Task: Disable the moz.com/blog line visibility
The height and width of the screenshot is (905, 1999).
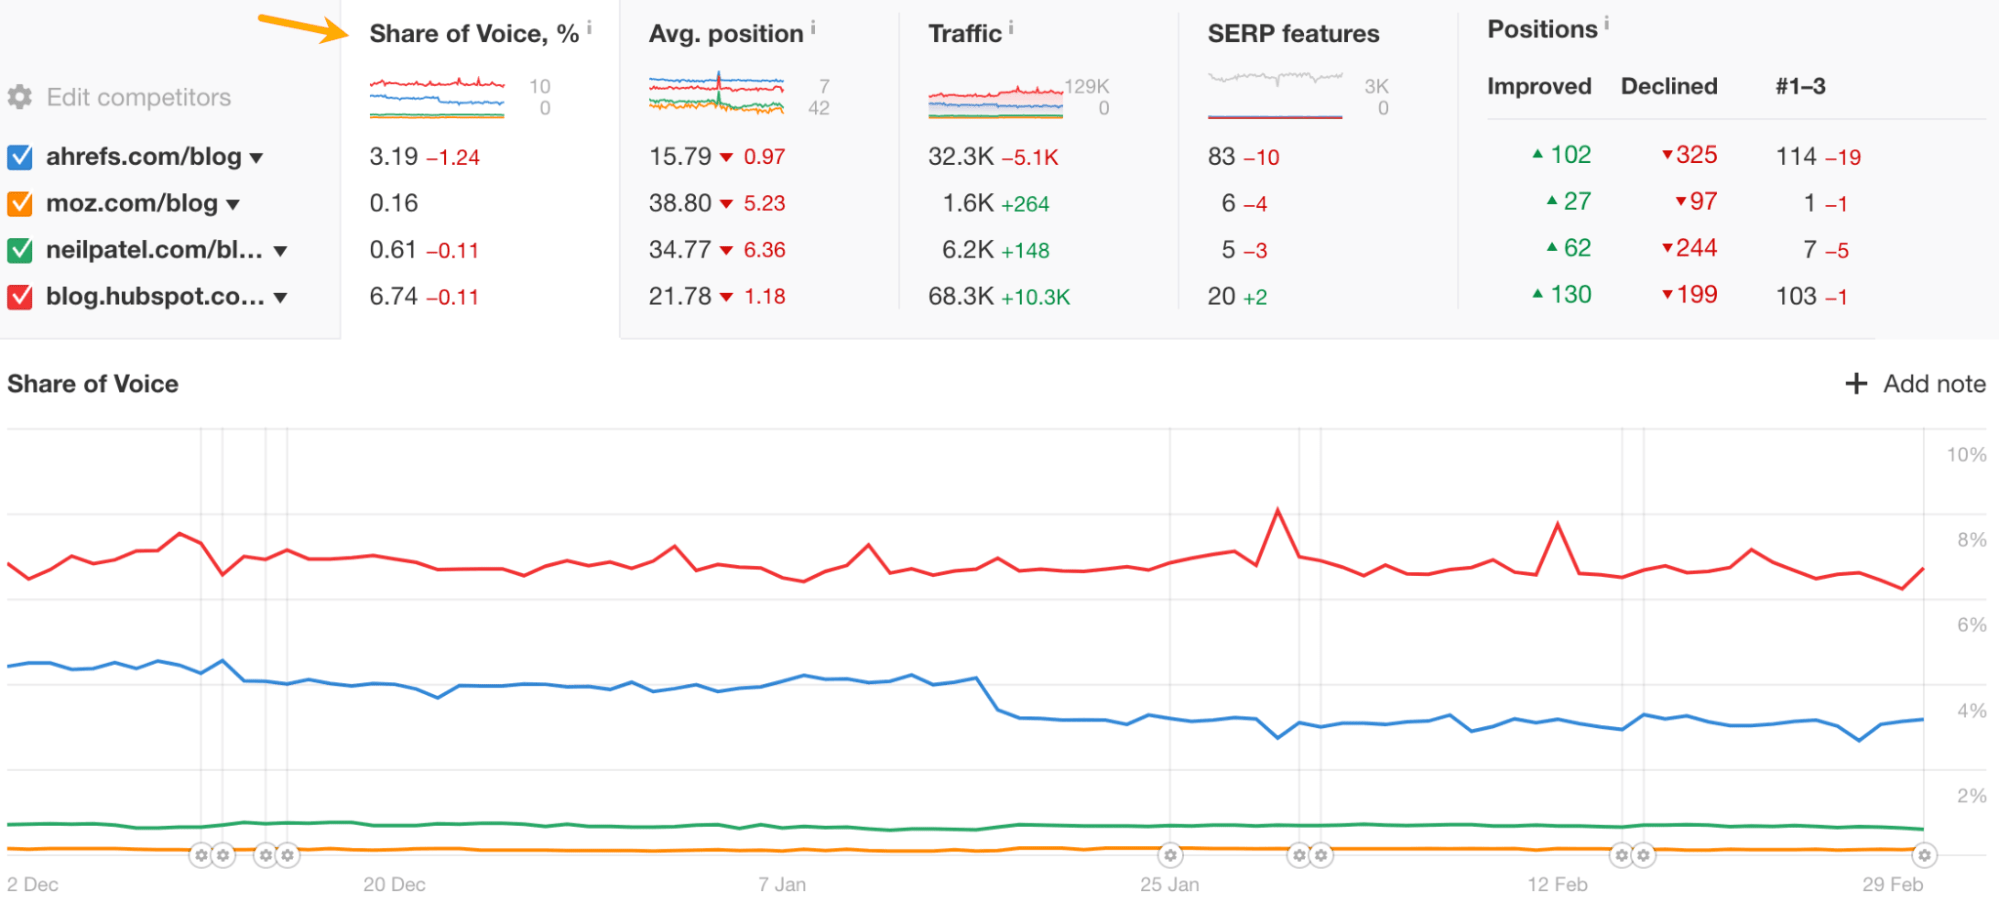Action: [x=19, y=202]
